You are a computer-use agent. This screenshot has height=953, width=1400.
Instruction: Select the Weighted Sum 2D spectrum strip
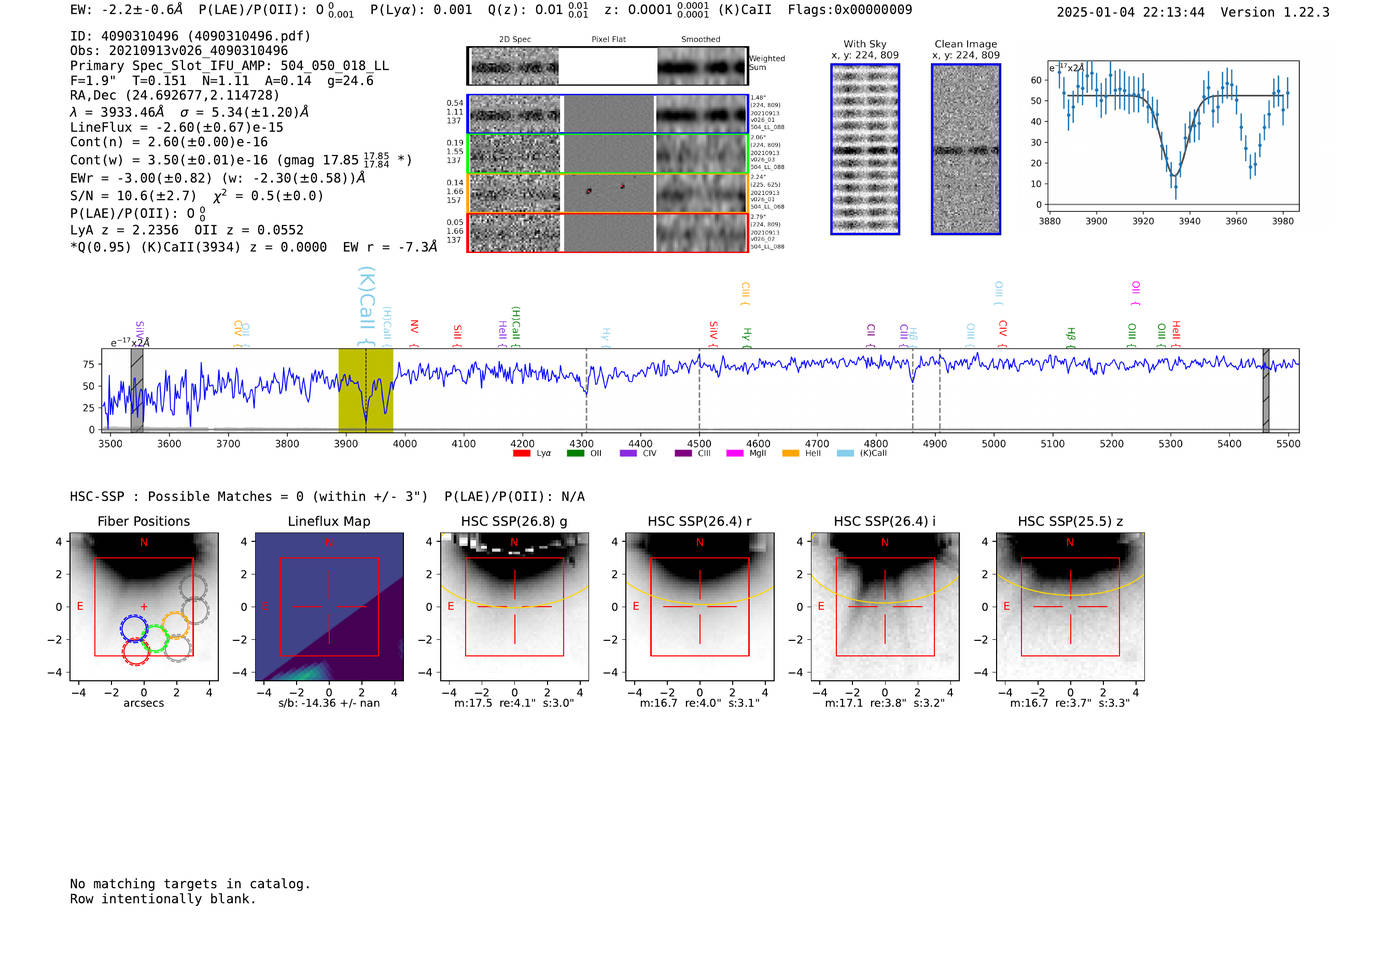point(607,66)
